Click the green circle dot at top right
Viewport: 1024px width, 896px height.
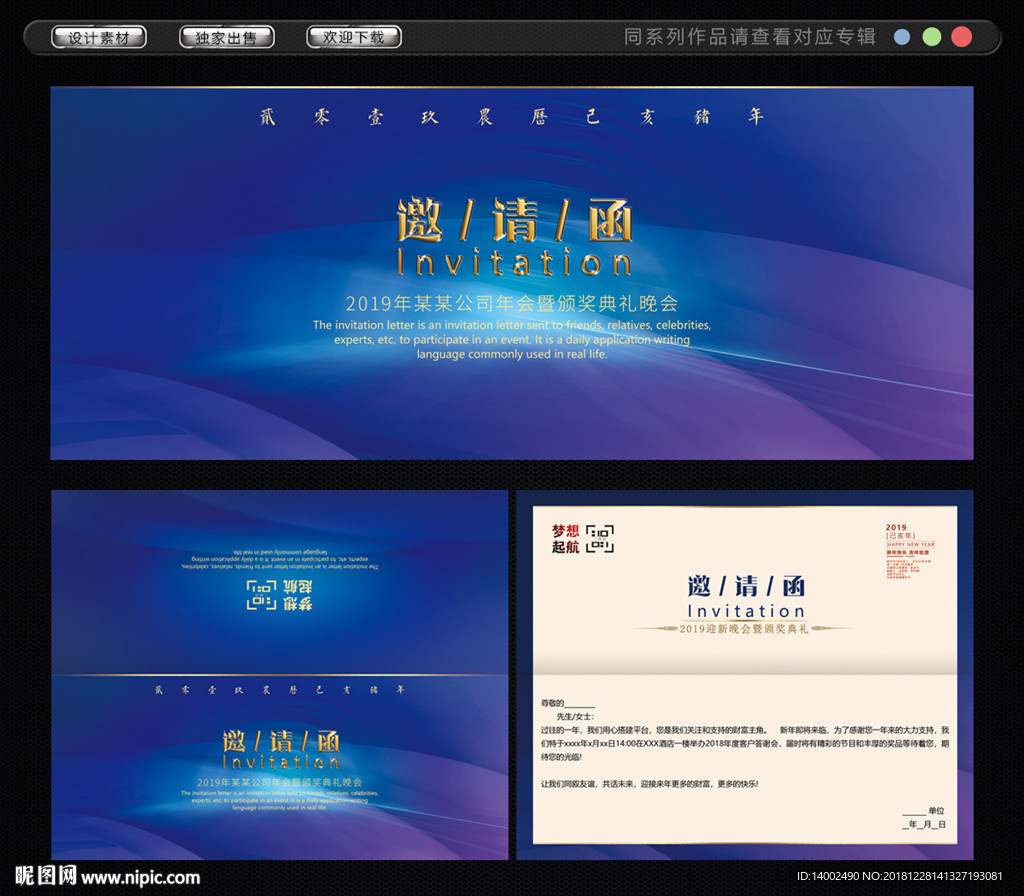[x=931, y=37]
